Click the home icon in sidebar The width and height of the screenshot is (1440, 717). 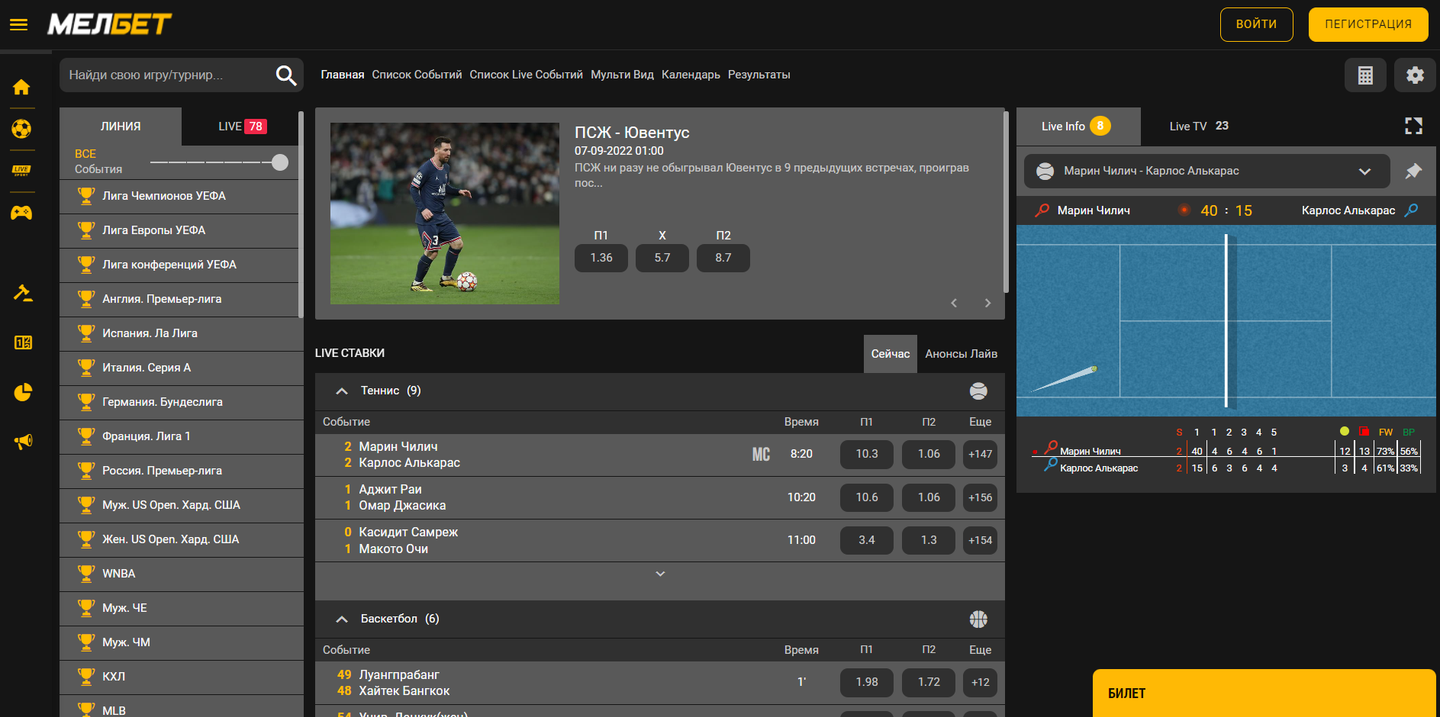click(x=21, y=87)
